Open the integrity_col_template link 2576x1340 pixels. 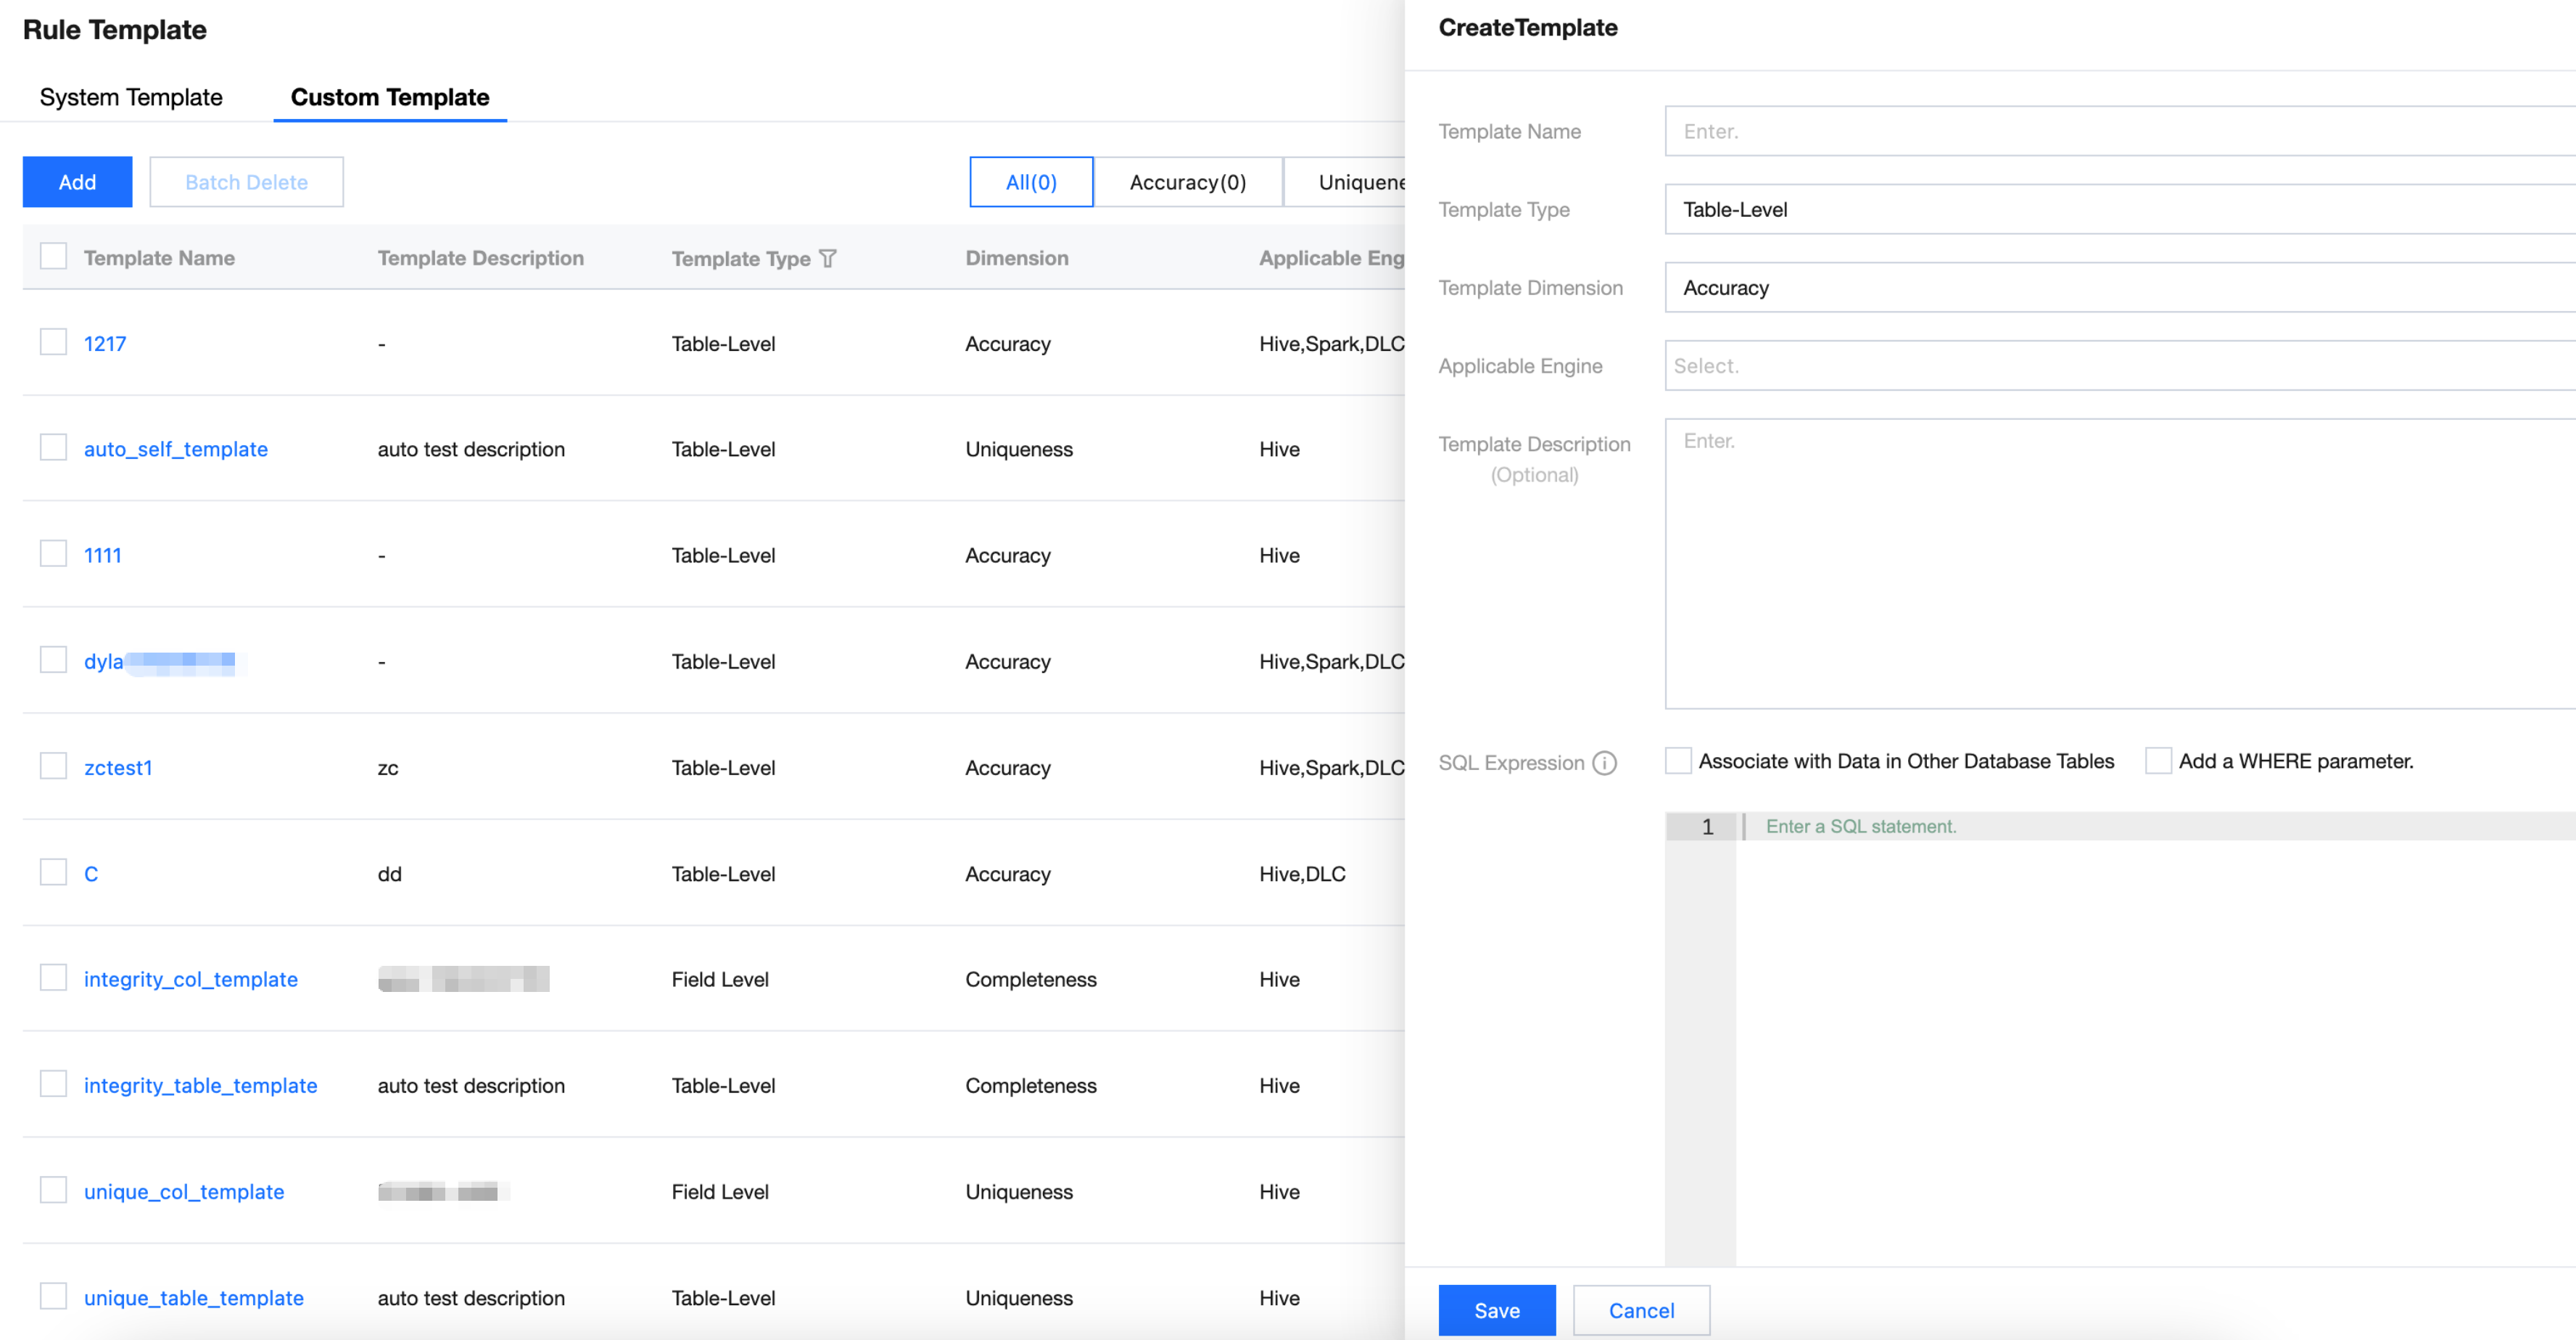pyautogui.click(x=191, y=979)
